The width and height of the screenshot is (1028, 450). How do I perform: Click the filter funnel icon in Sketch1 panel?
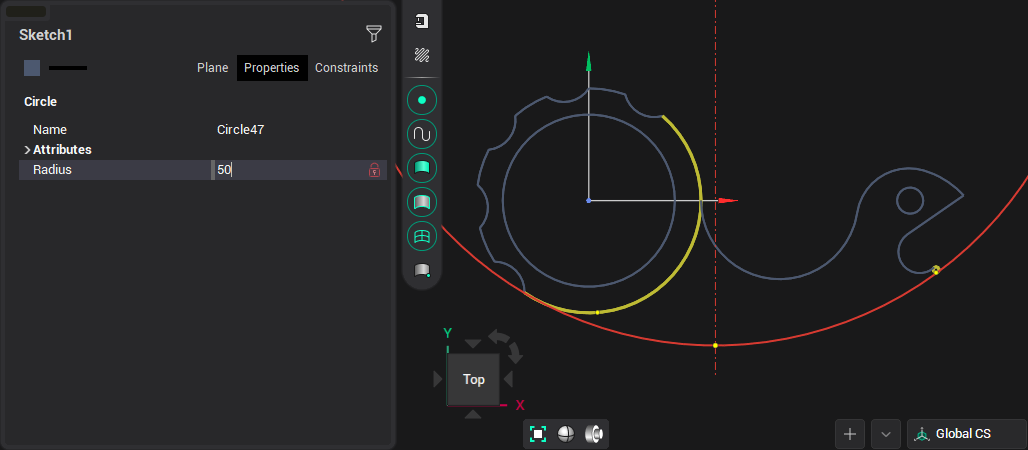(x=374, y=34)
